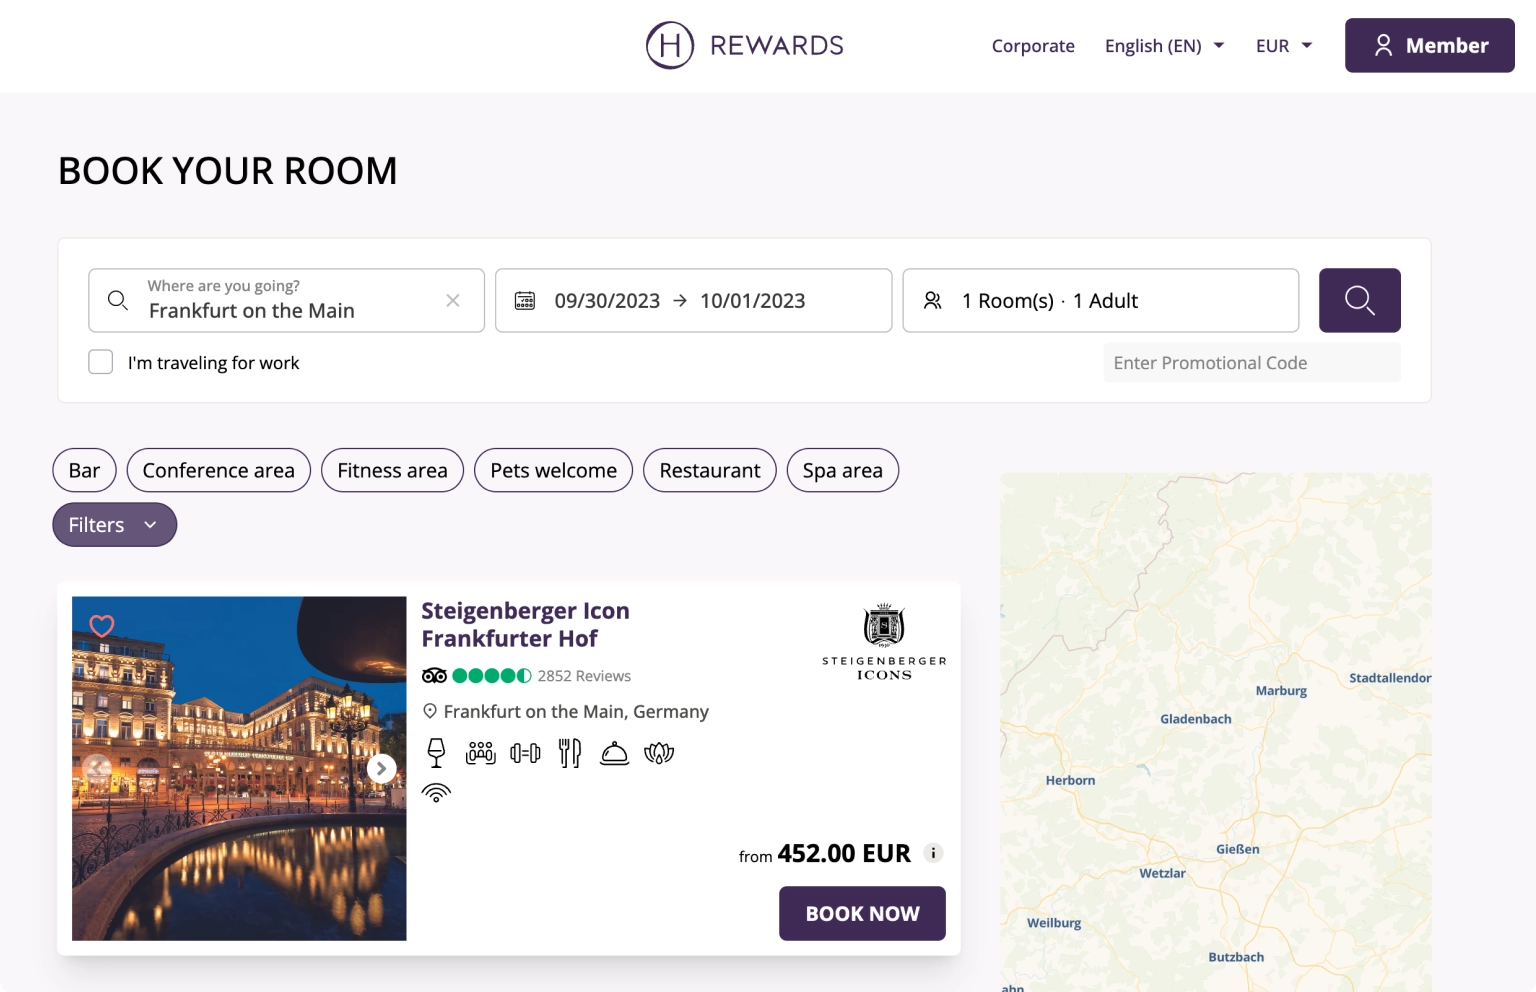Click the location pin icon
The height and width of the screenshot is (992, 1536).
click(430, 711)
